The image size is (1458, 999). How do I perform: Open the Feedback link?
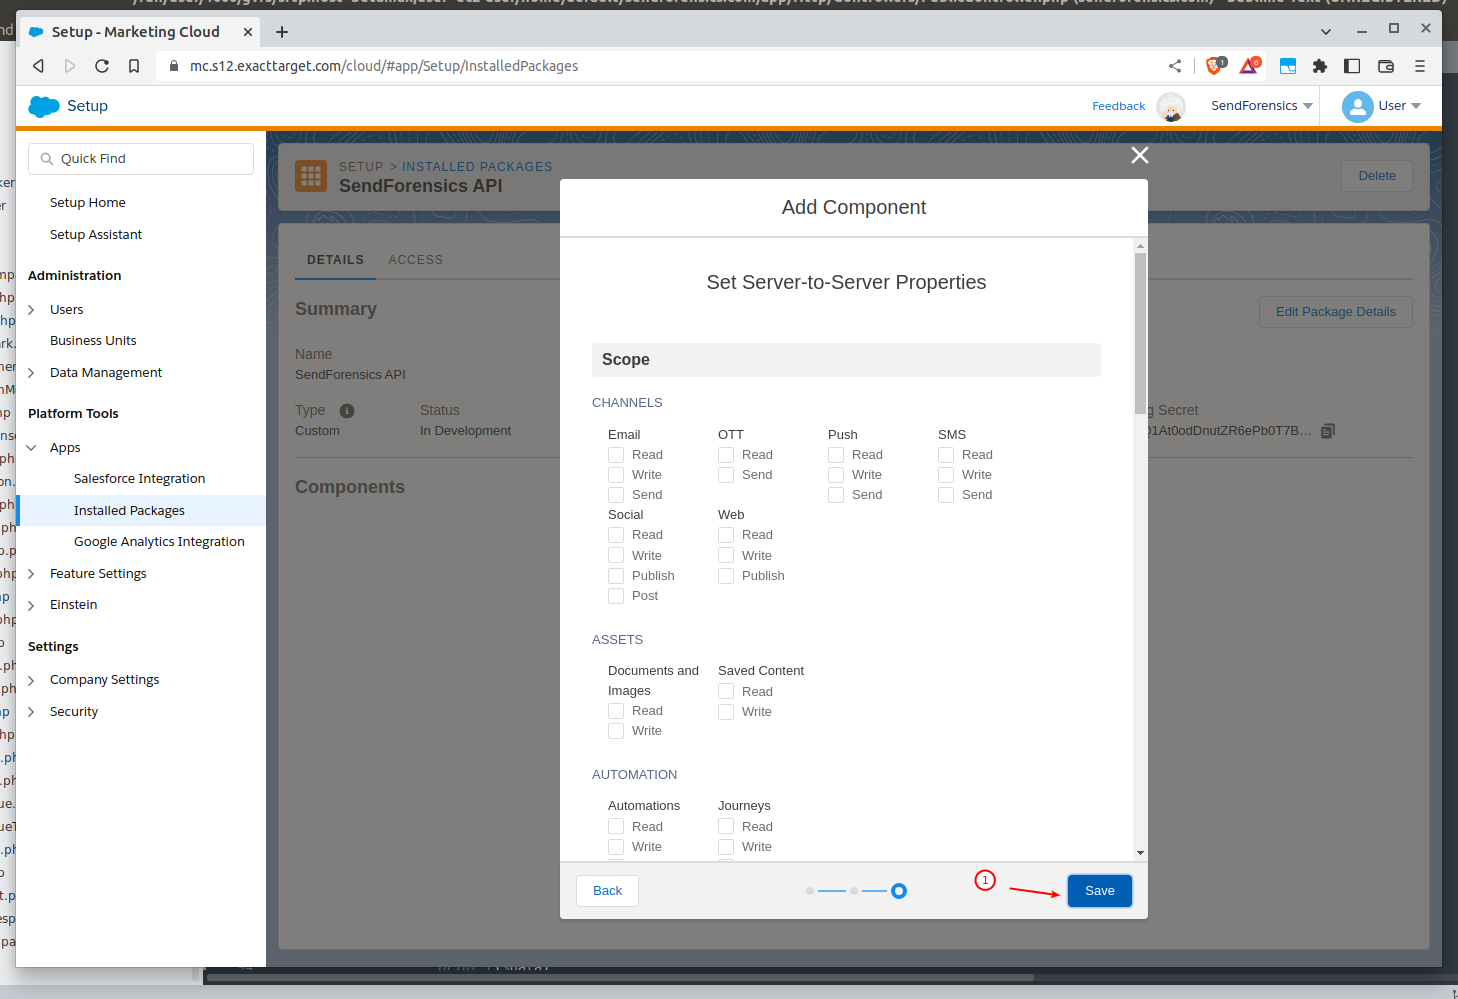pyautogui.click(x=1119, y=106)
